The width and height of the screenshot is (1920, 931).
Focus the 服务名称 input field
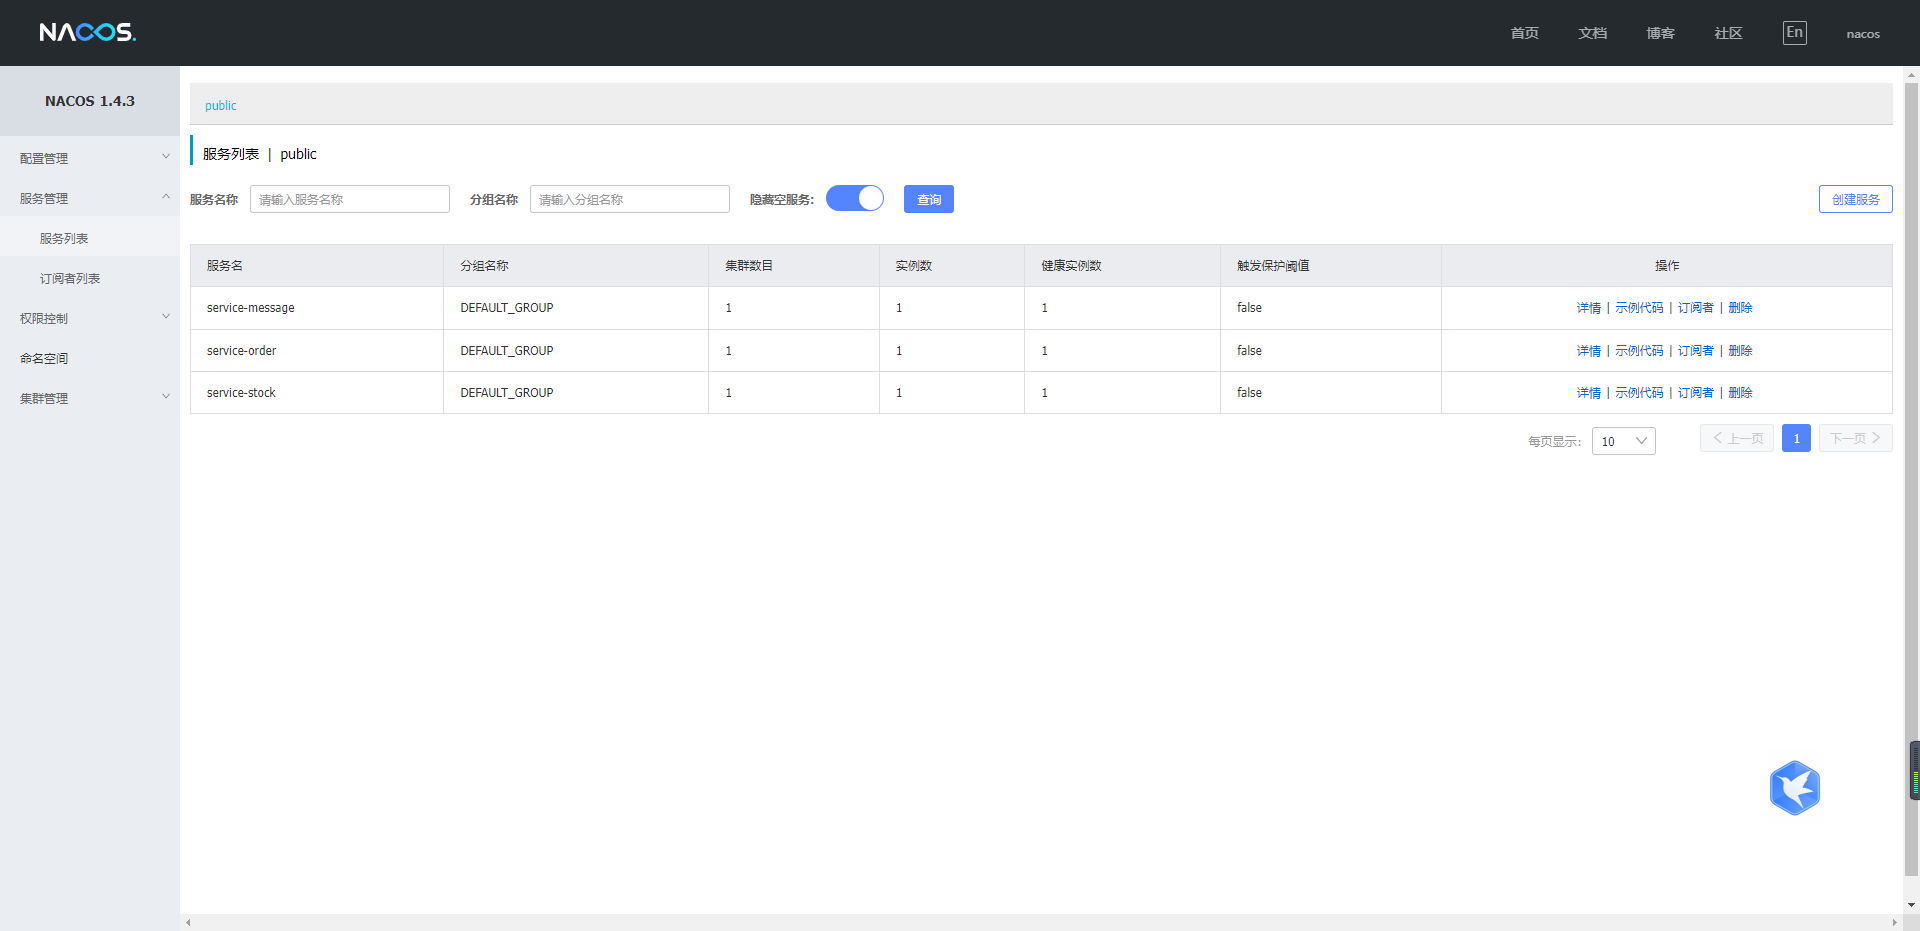point(350,199)
